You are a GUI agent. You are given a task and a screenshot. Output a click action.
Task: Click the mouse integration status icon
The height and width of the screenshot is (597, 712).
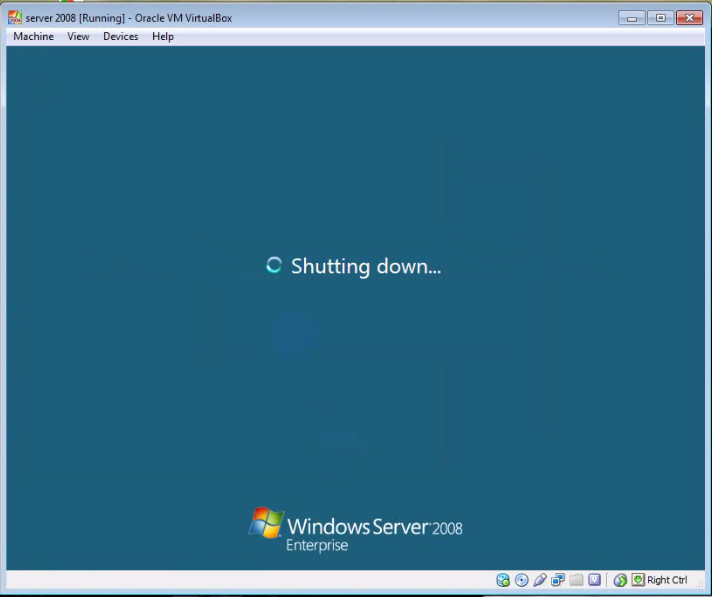point(620,580)
